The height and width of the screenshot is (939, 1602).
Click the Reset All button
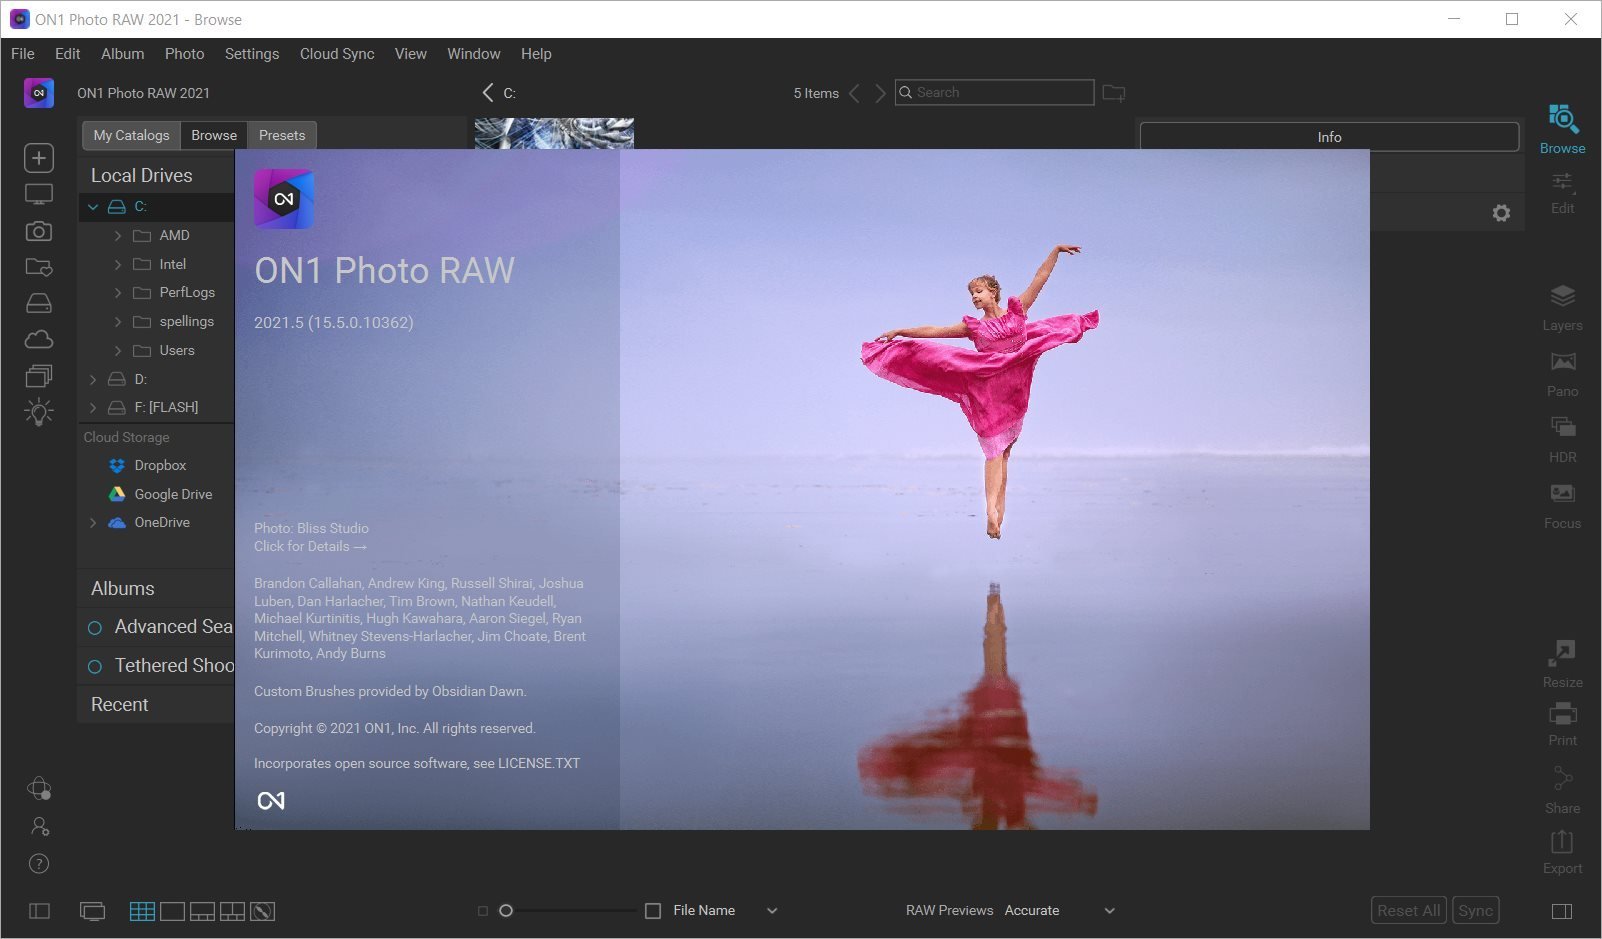1409,910
